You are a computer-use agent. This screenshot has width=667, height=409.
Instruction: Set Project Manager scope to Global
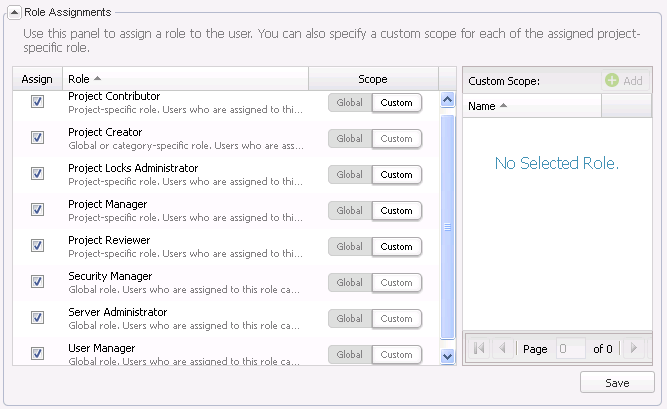350,211
